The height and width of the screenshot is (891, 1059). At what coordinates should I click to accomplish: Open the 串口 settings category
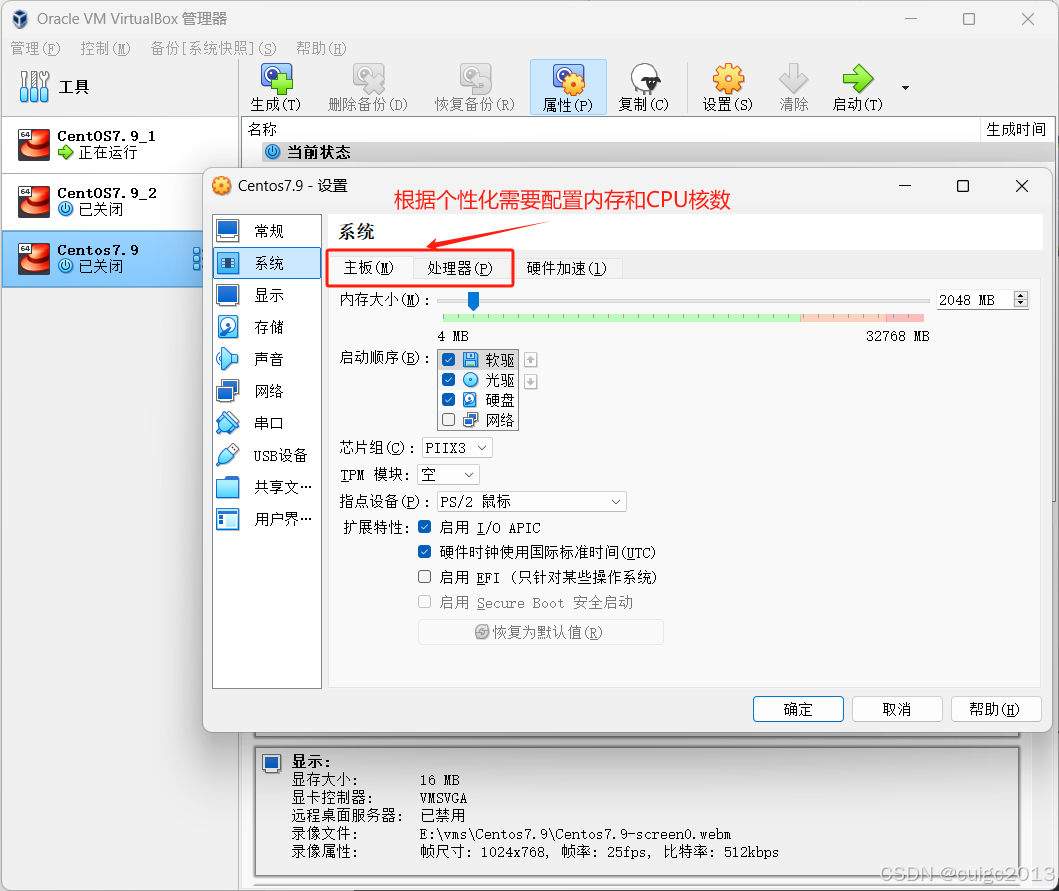click(x=267, y=423)
